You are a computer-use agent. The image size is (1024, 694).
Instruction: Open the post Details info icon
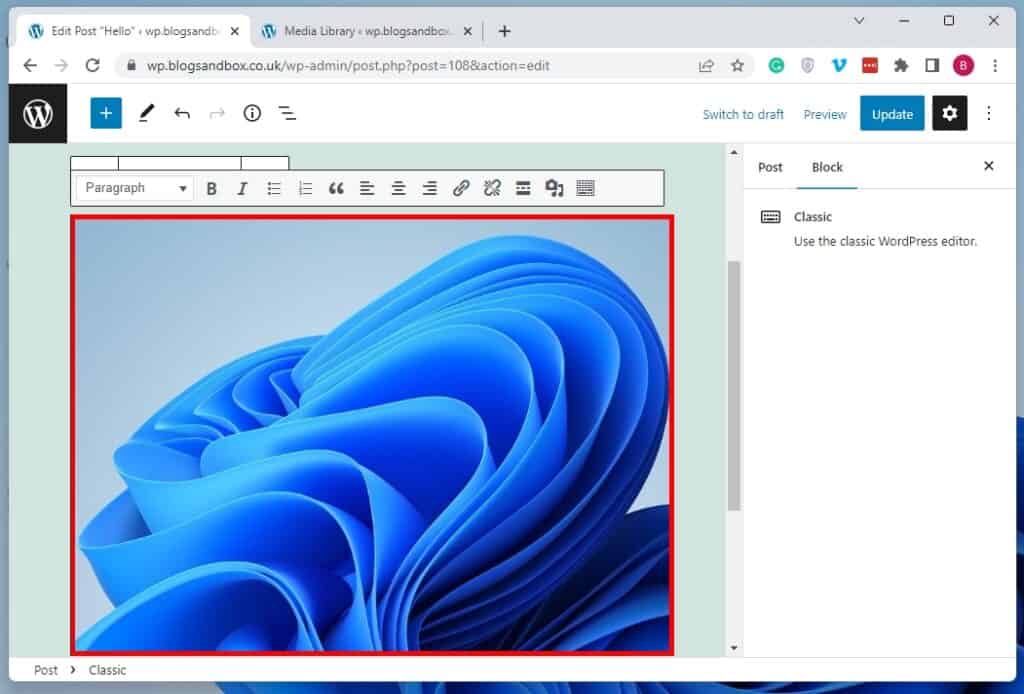tap(252, 114)
